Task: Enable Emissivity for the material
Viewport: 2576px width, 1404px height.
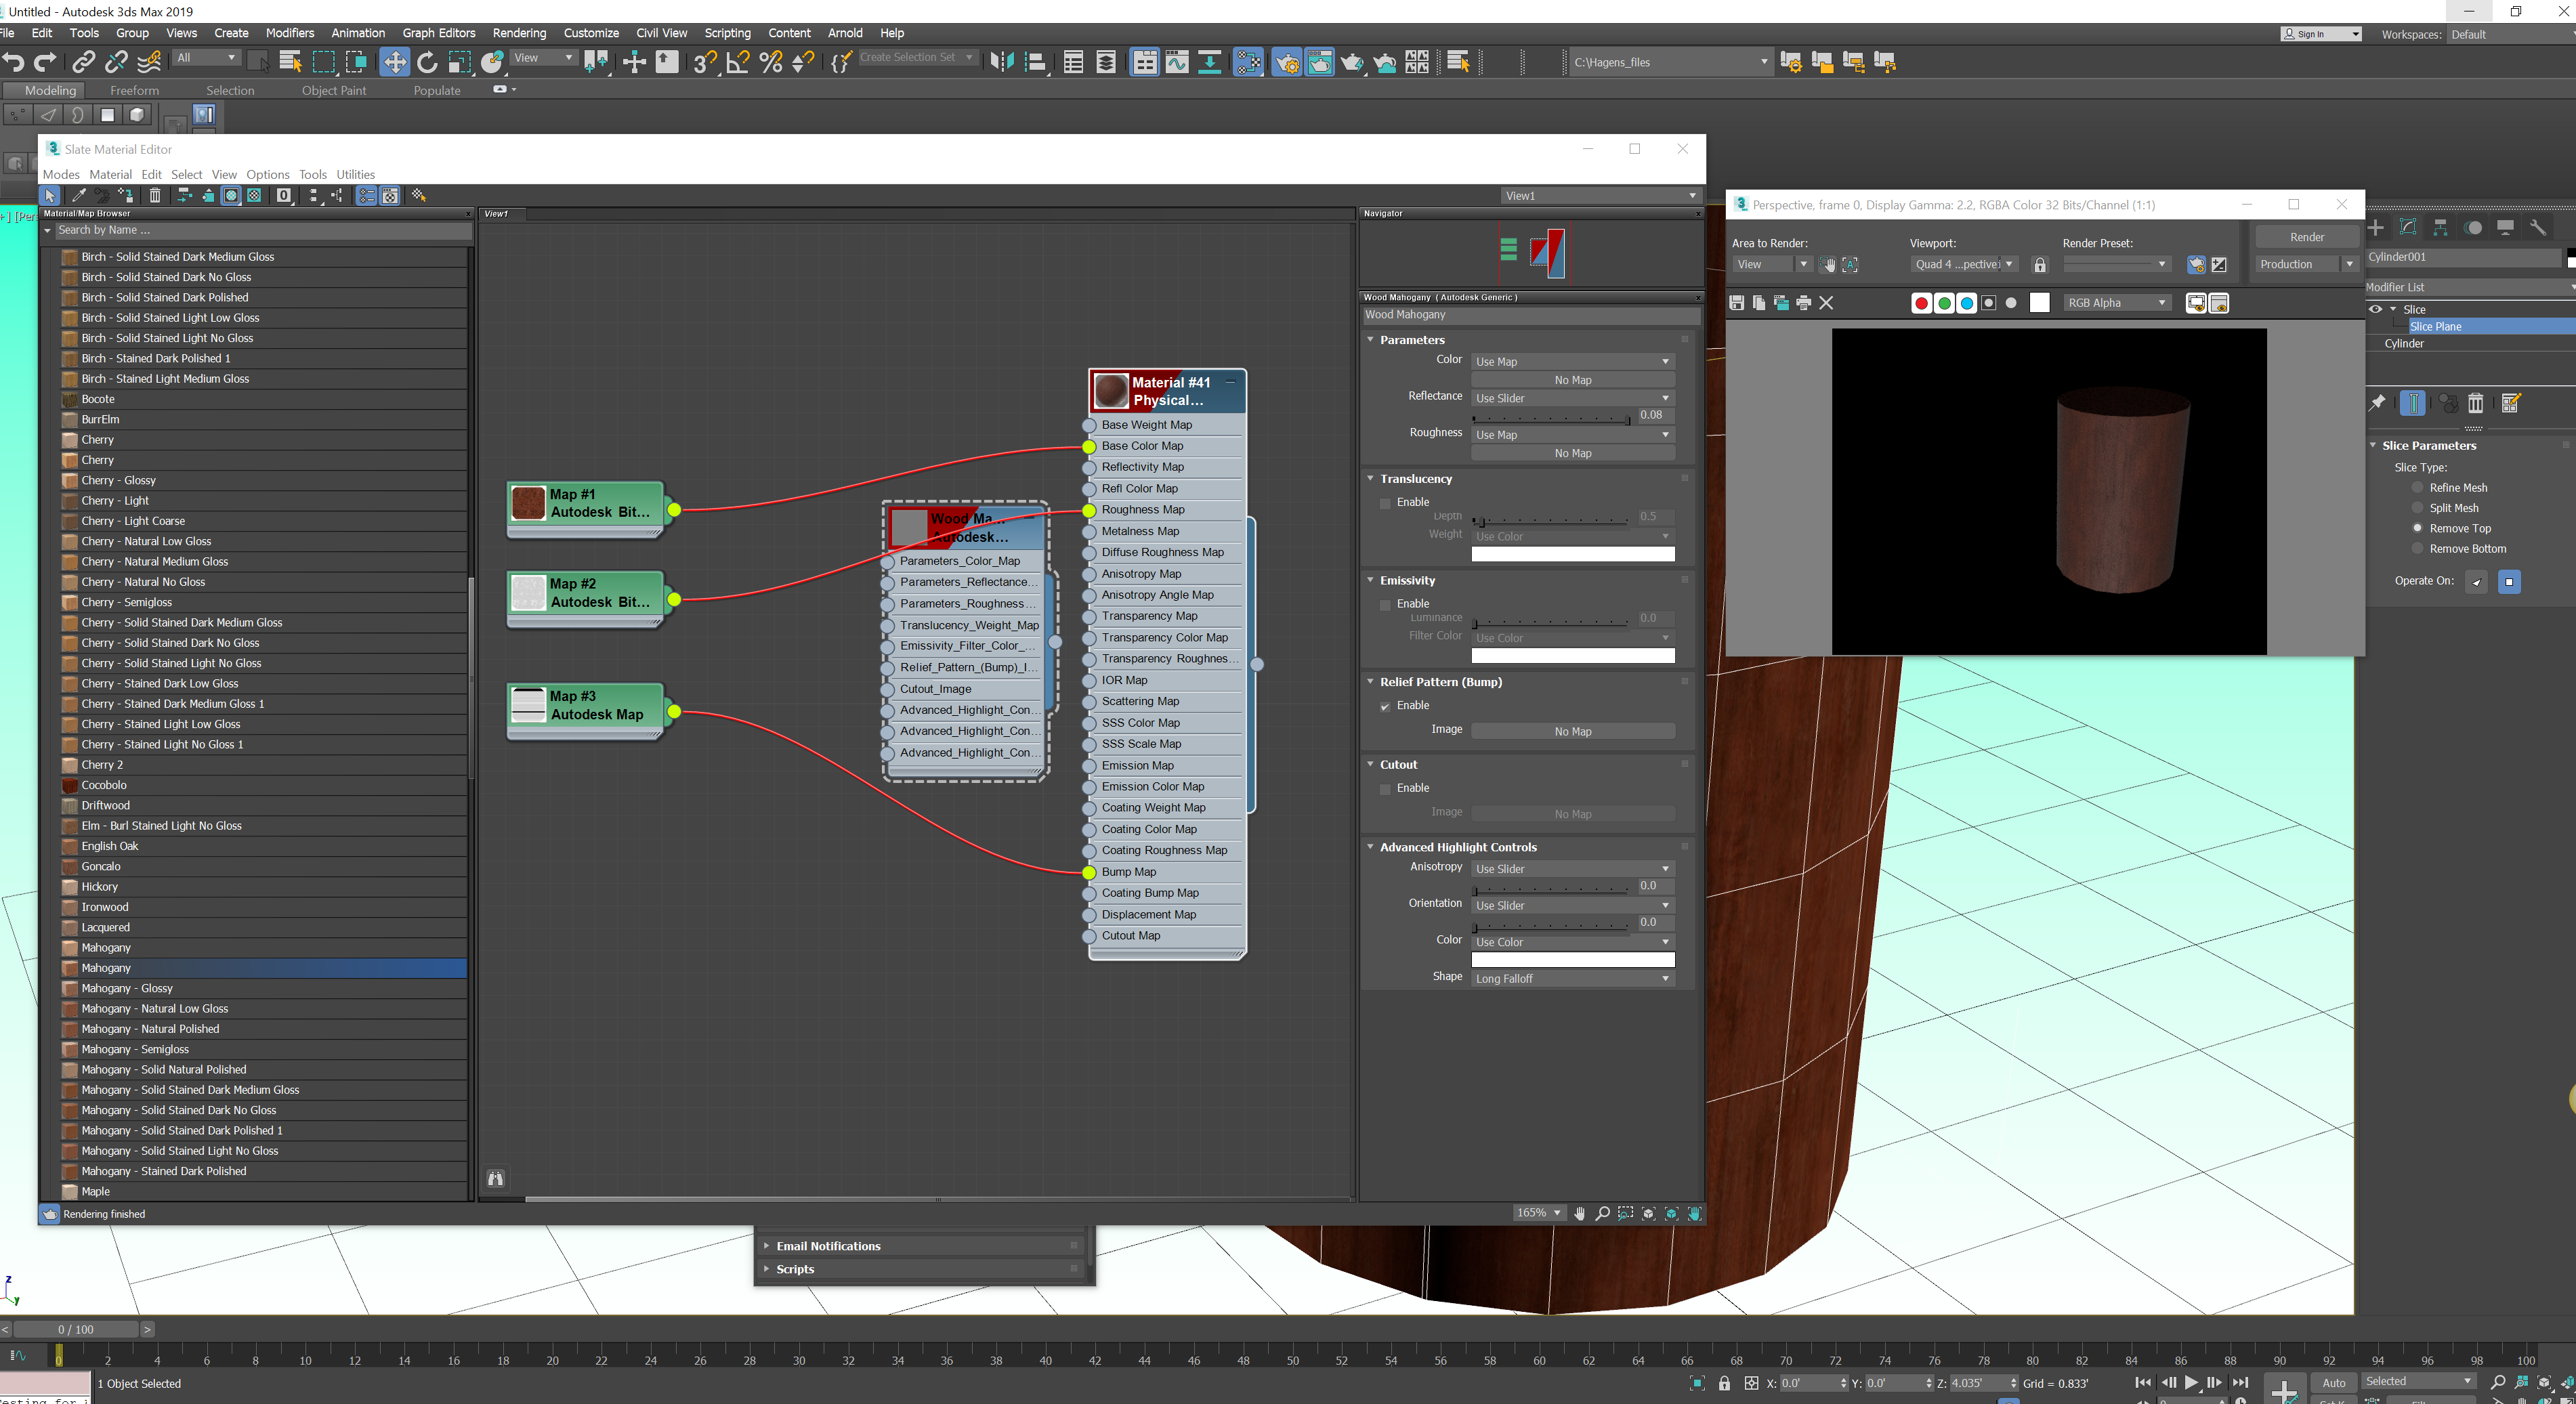Action: (x=1385, y=604)
